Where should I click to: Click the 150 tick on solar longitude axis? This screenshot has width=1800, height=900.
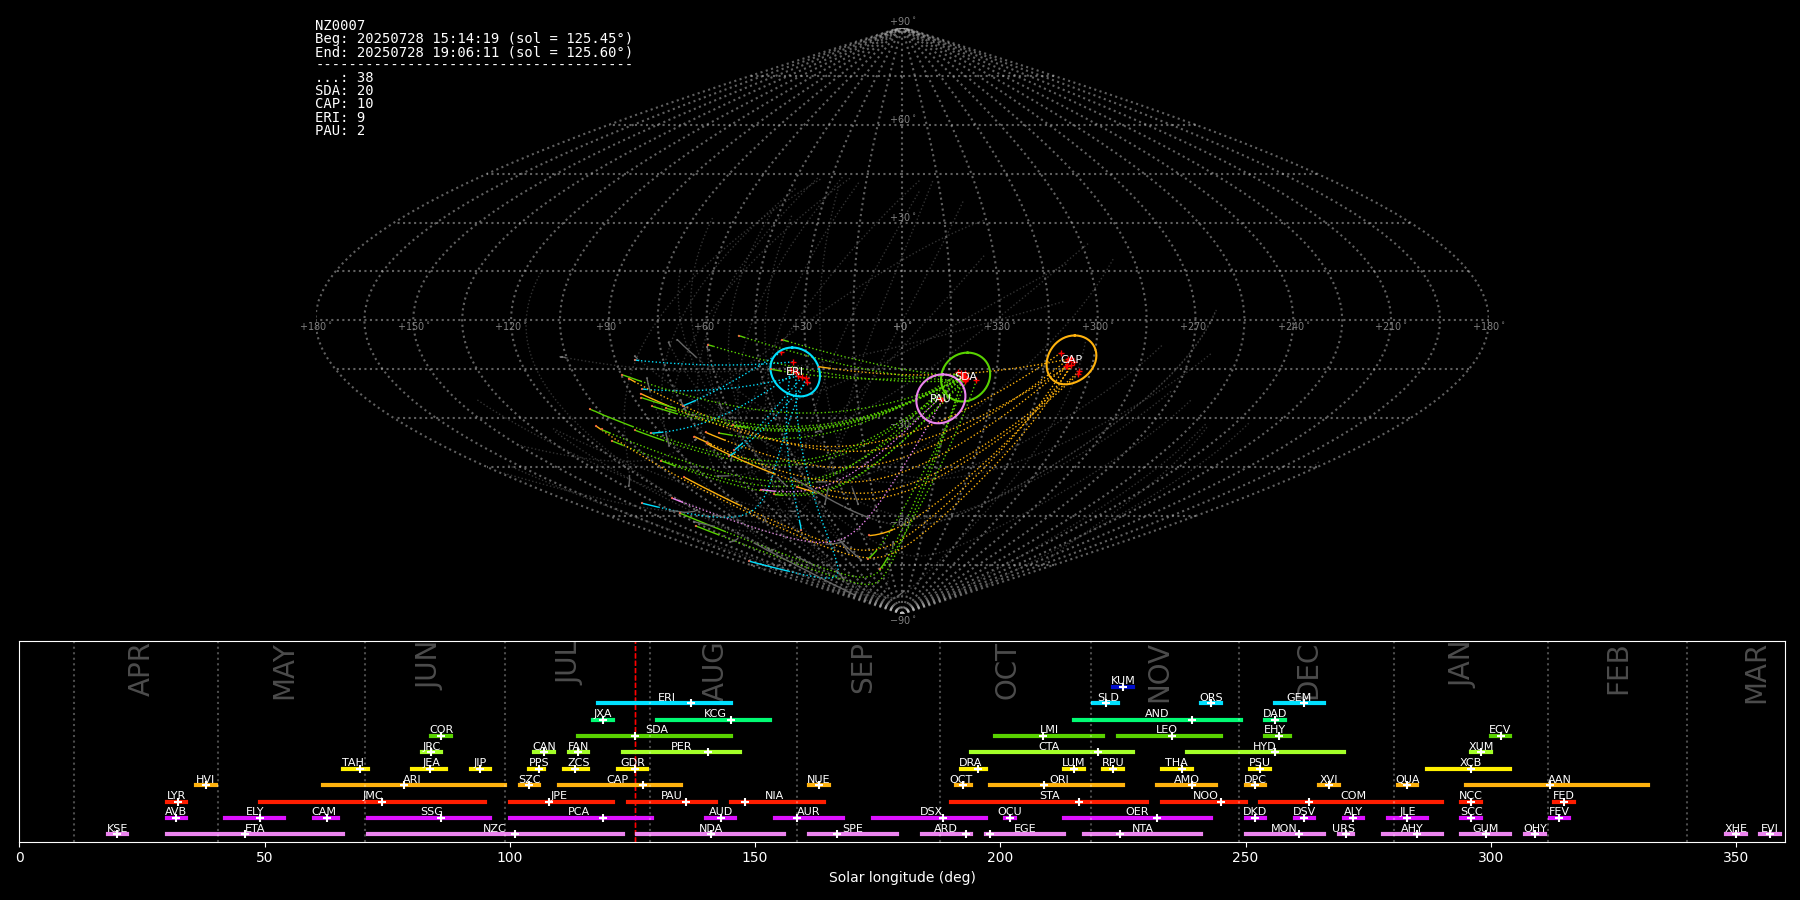point(755,858)
